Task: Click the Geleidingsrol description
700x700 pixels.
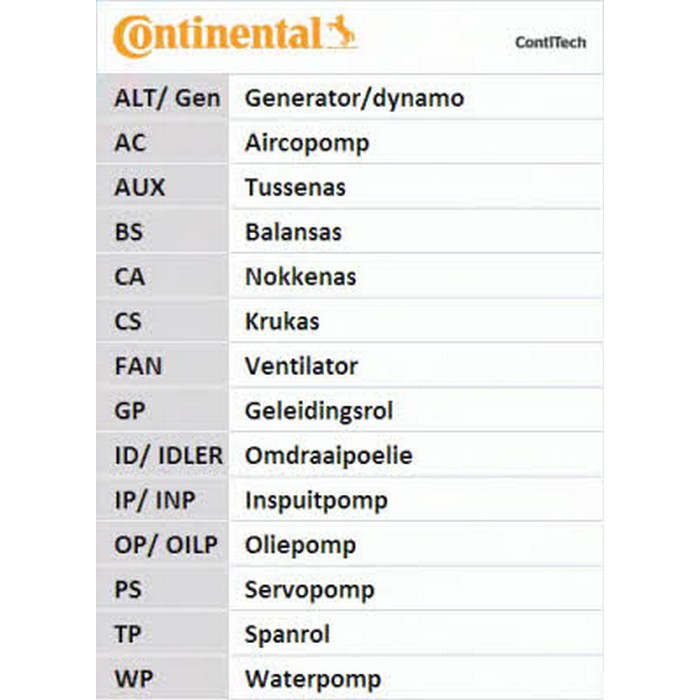Action: coord(319,411)
